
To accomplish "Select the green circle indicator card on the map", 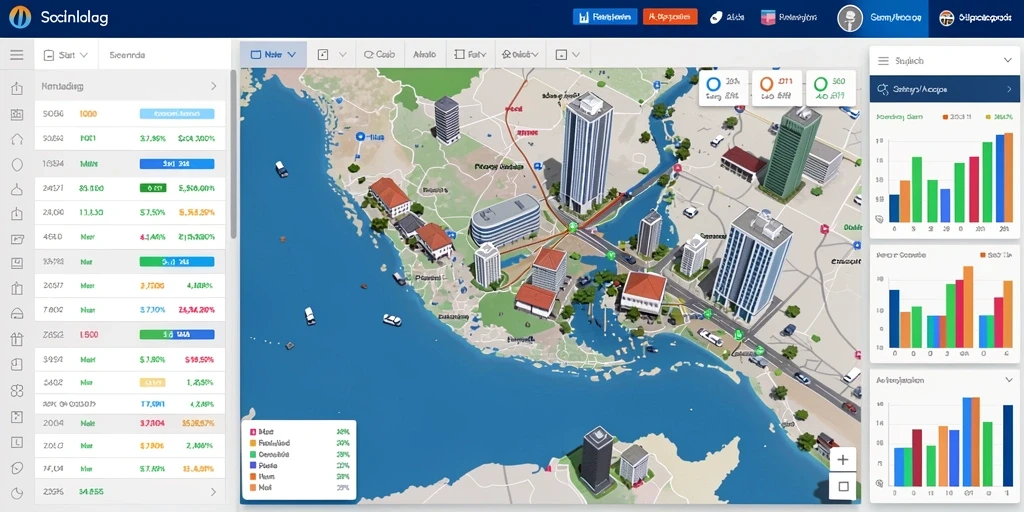I will click(831, 88).
